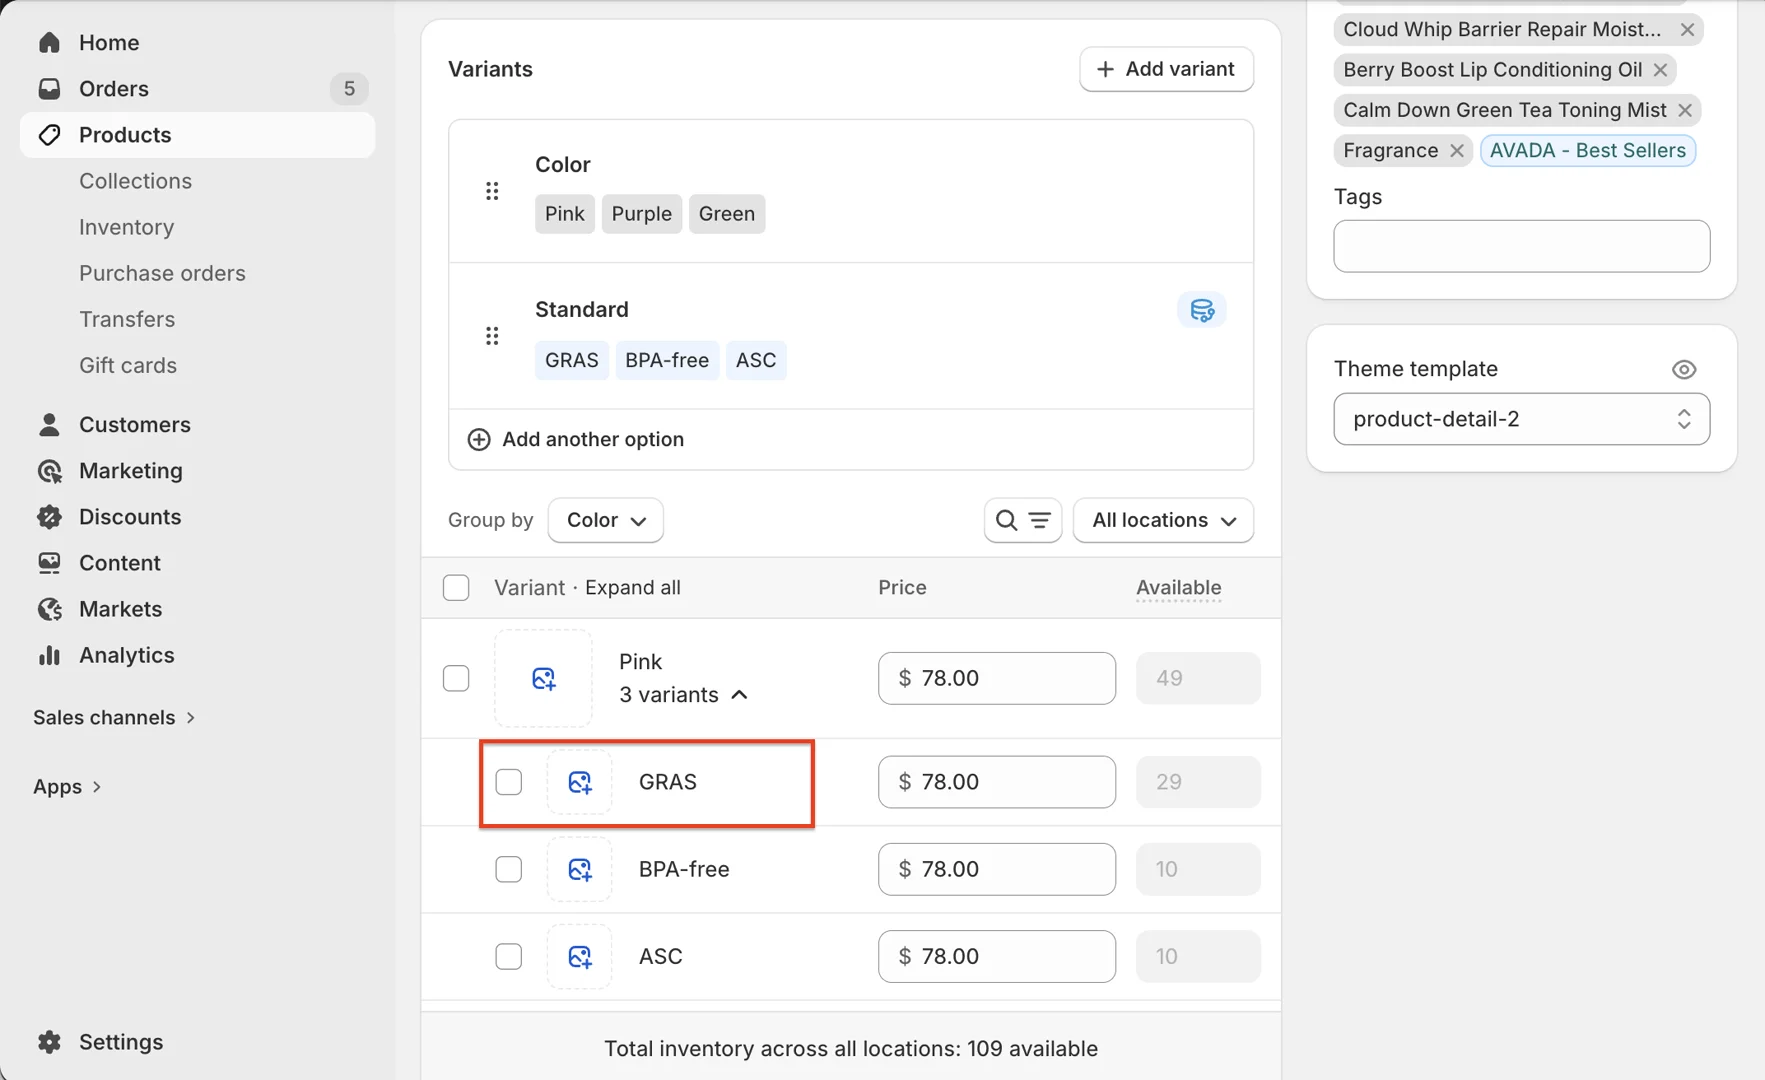Click the connected metafield icon beside Standard
Image resolution: width=1765 pixels, height=1080 pixels.
point(1201,310)
